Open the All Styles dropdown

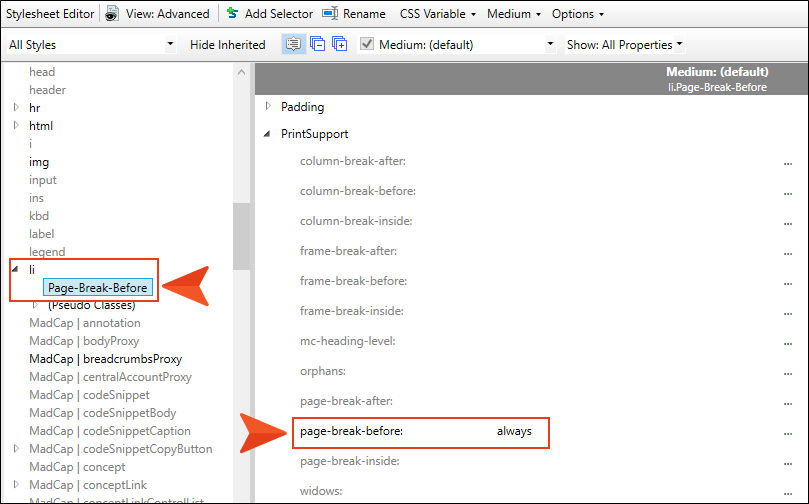tap(90, 44)
